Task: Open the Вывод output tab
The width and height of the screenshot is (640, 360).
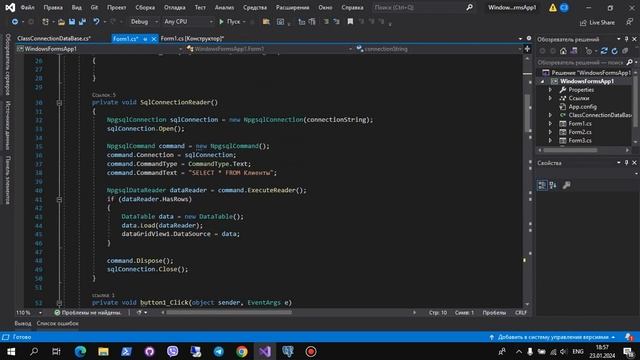Action: click(x=23, y=323)
